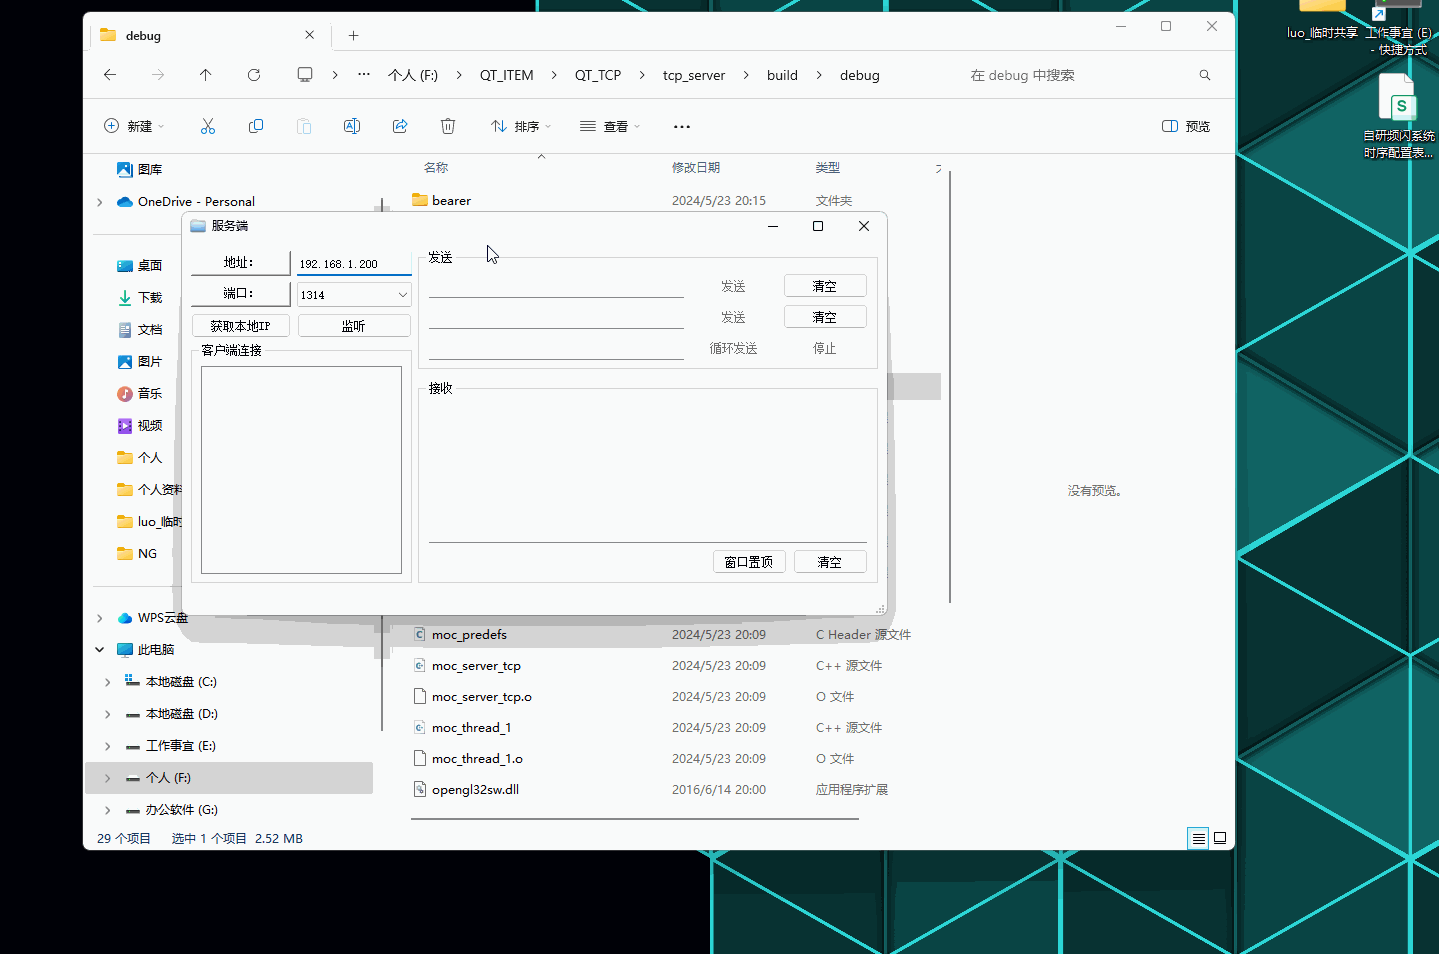The image size is (1439, 954).
Task: Open the View (查看) menu
Action: [610, 126]
